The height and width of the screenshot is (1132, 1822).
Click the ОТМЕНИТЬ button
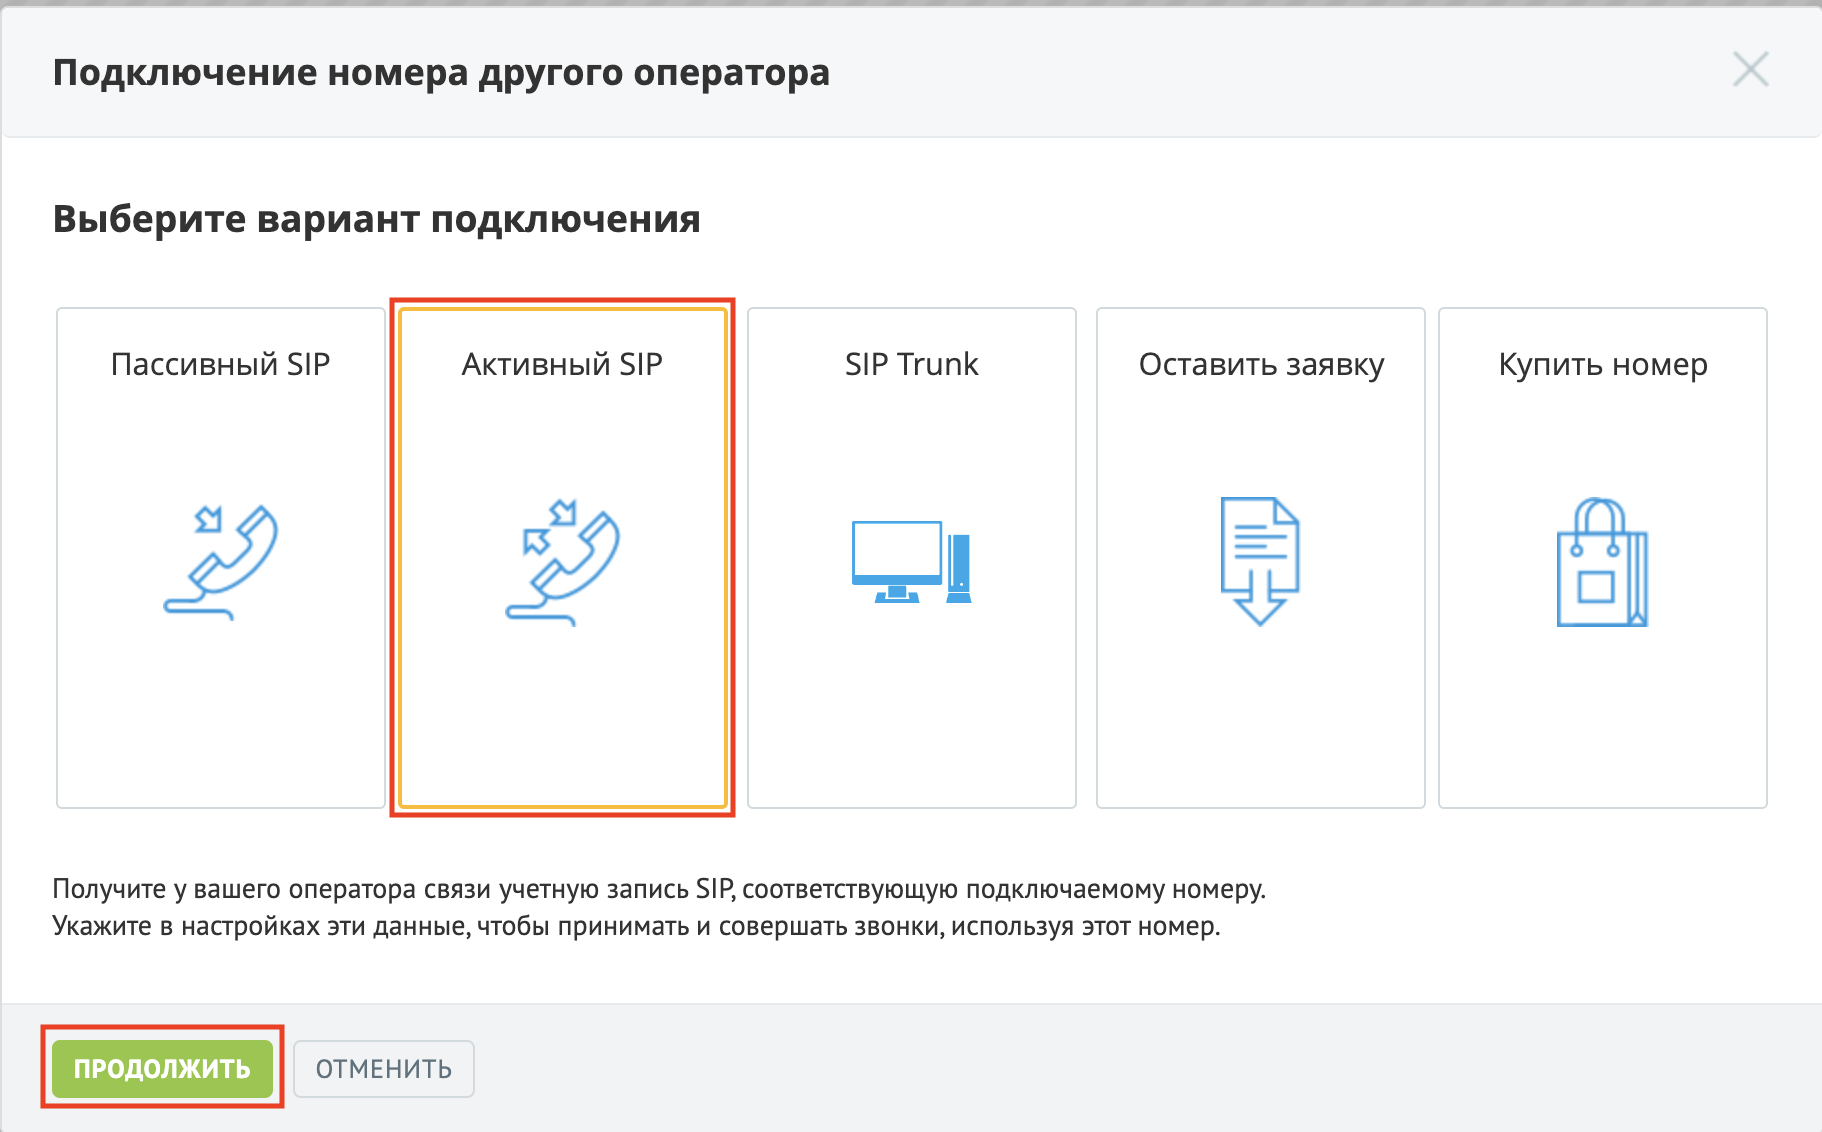click(384, 1068)
